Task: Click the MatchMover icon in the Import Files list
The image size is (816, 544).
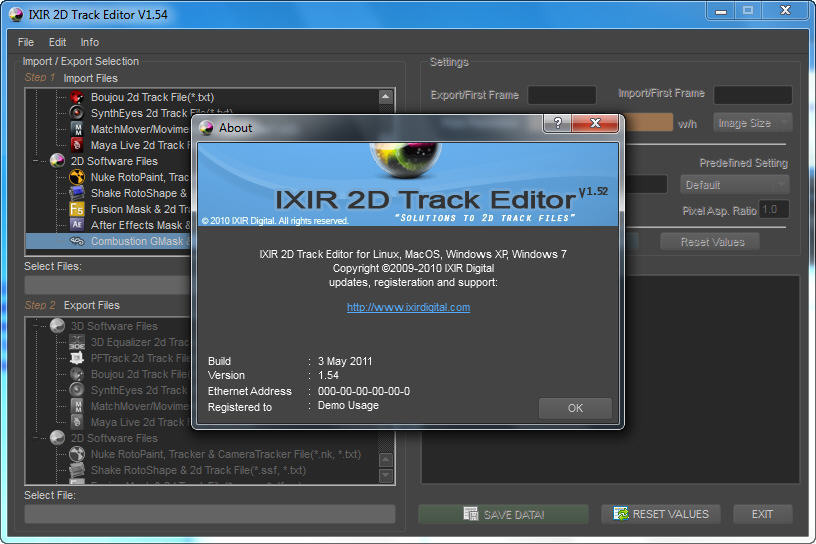Action: coord(77,129)
